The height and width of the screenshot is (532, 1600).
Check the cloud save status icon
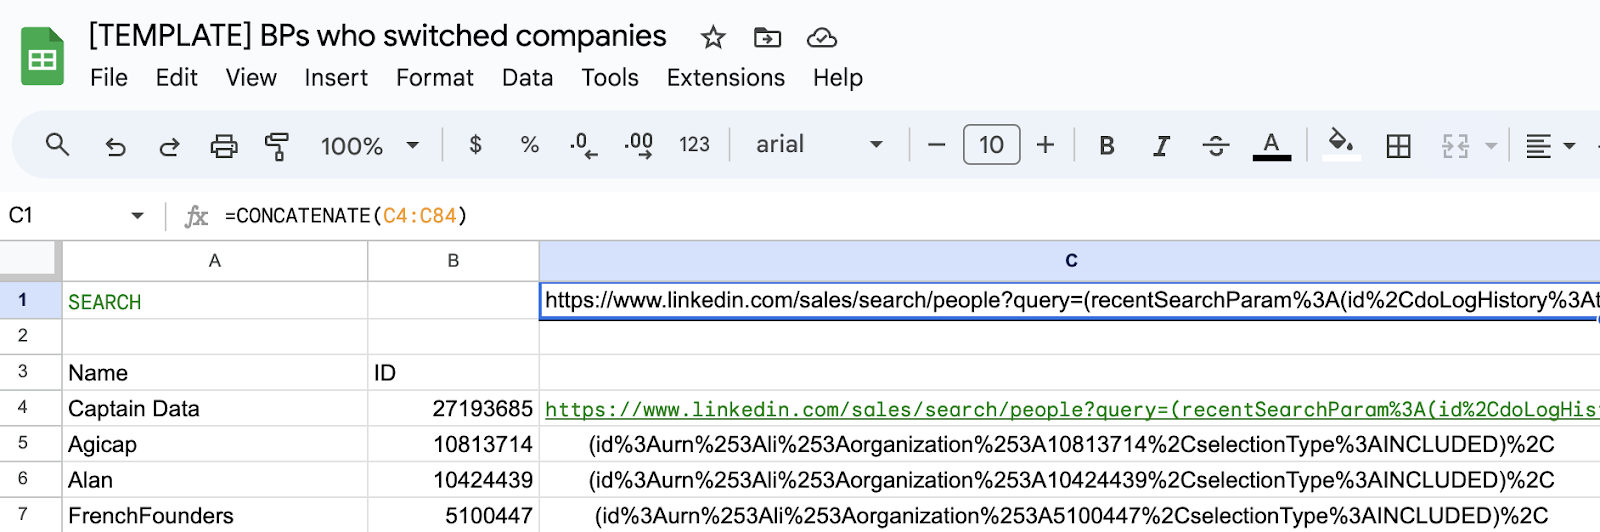tap(822, 38)
